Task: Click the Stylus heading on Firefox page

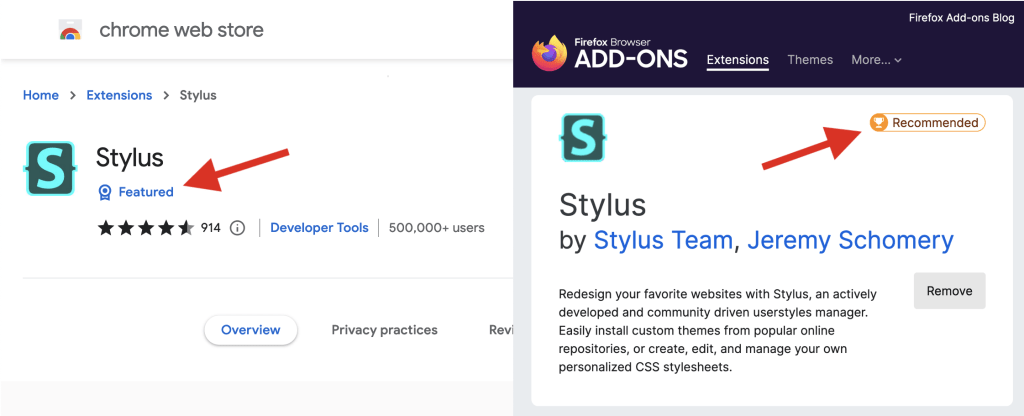Action: pyautogui.click(x=602, y=206)
